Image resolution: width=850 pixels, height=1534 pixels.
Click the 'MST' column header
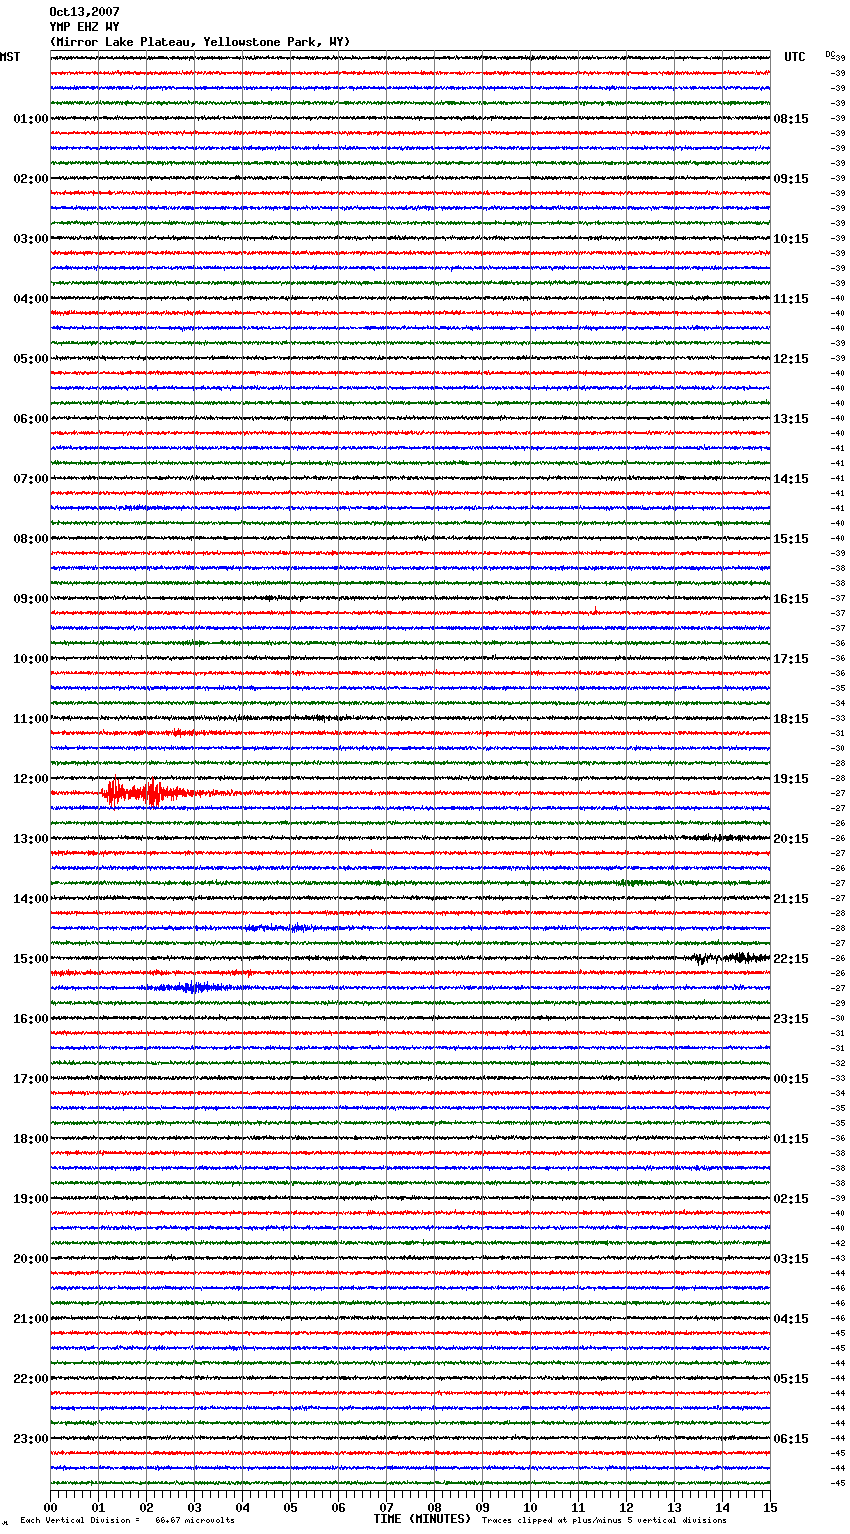[10, 57]
